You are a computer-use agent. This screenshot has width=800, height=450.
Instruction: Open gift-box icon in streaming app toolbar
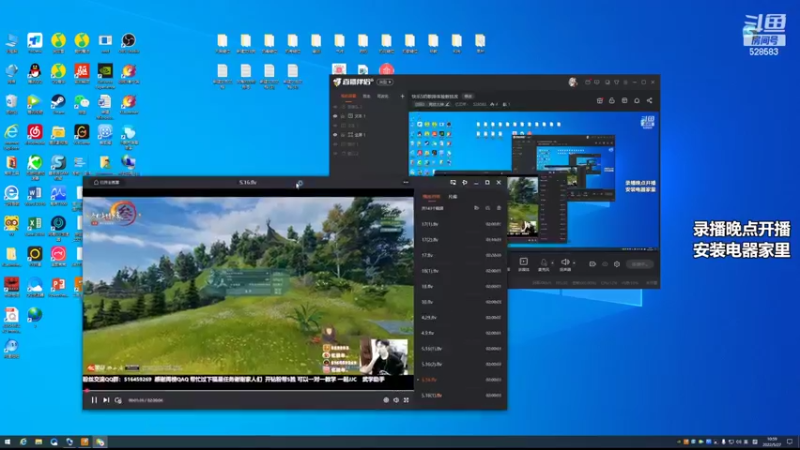coord(600,101)
